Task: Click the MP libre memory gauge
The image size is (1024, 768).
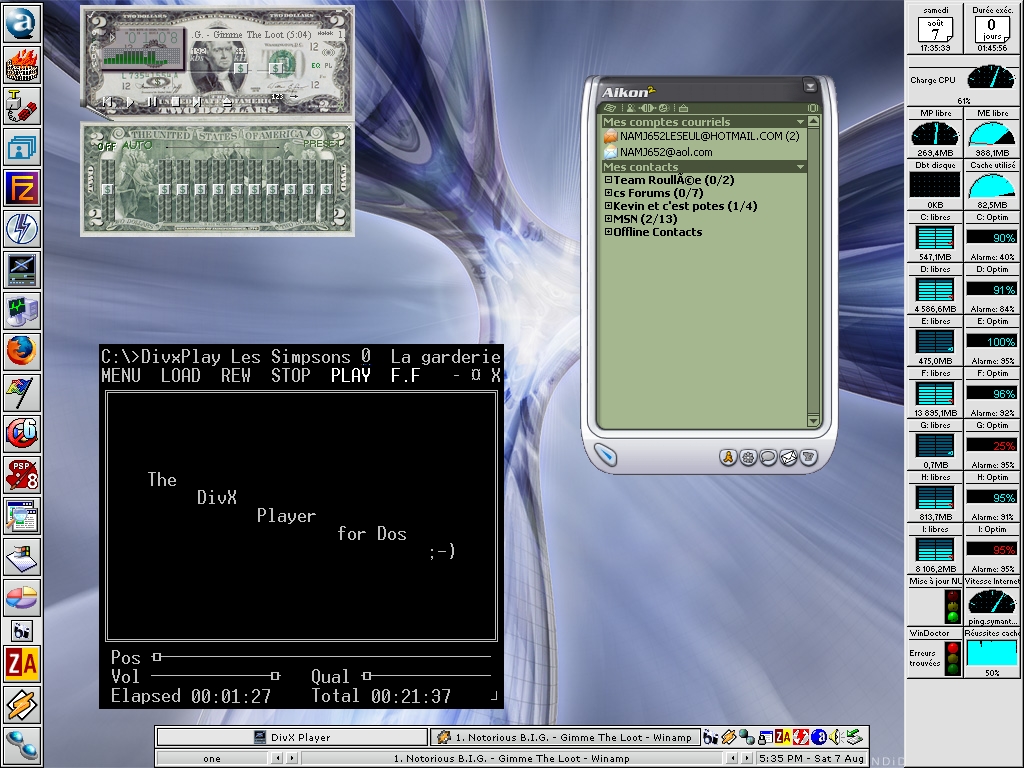Action: [935, 133]
